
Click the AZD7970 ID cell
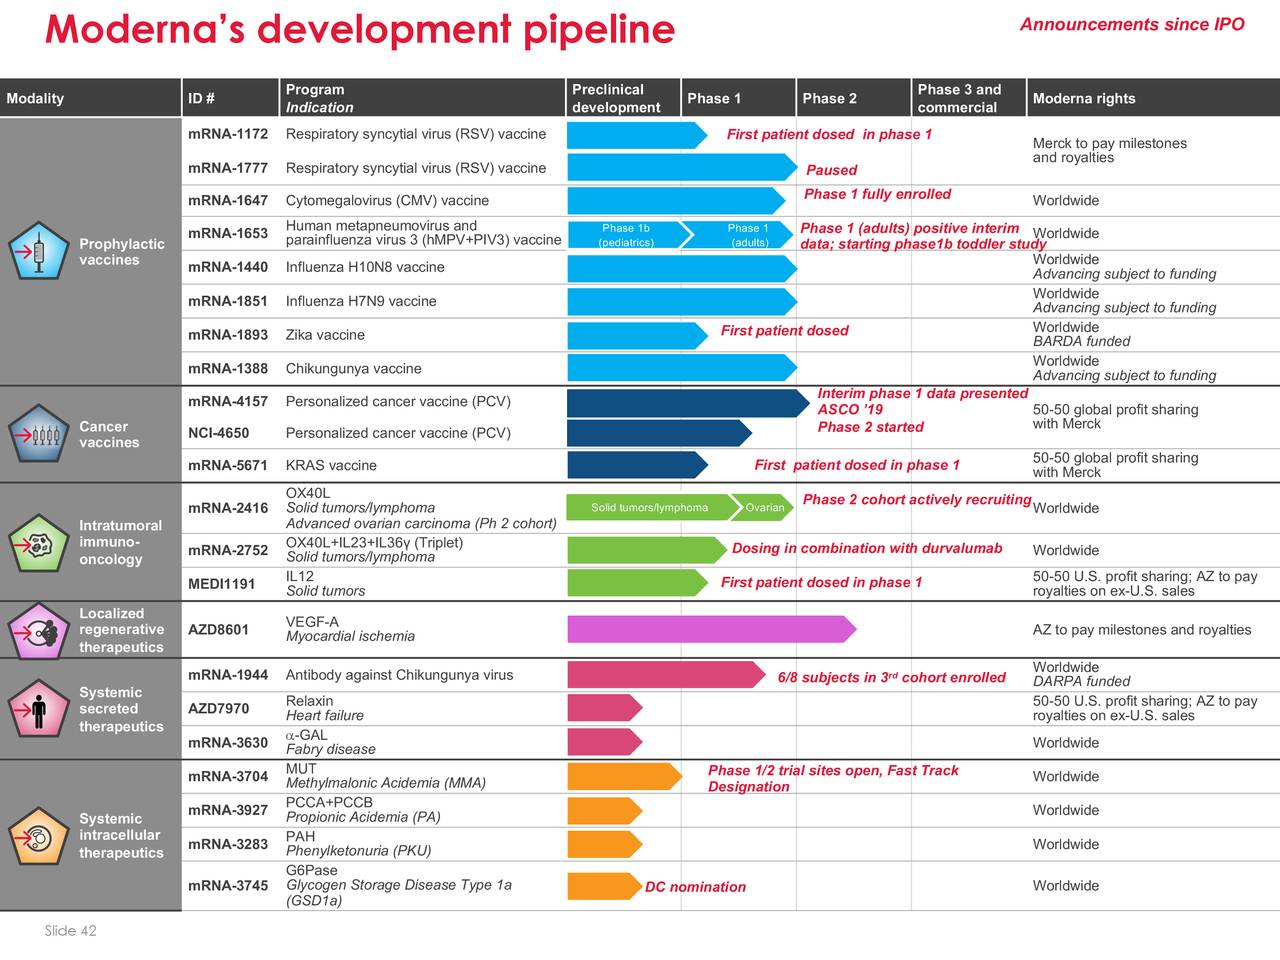pos(219,708)
